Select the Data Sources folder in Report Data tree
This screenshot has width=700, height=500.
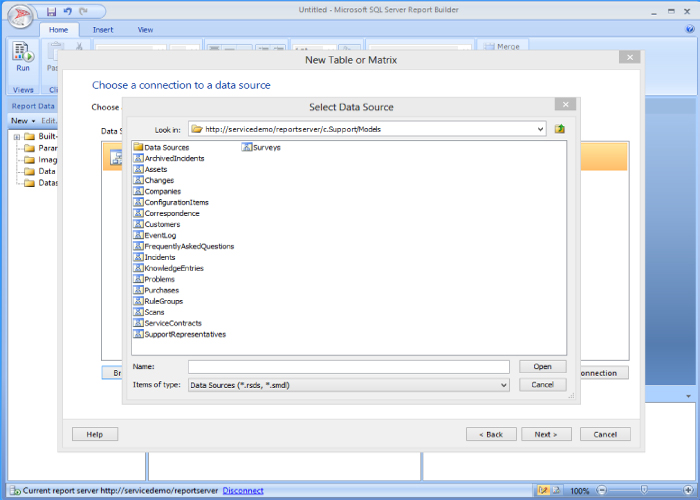[x=40, y=171]
